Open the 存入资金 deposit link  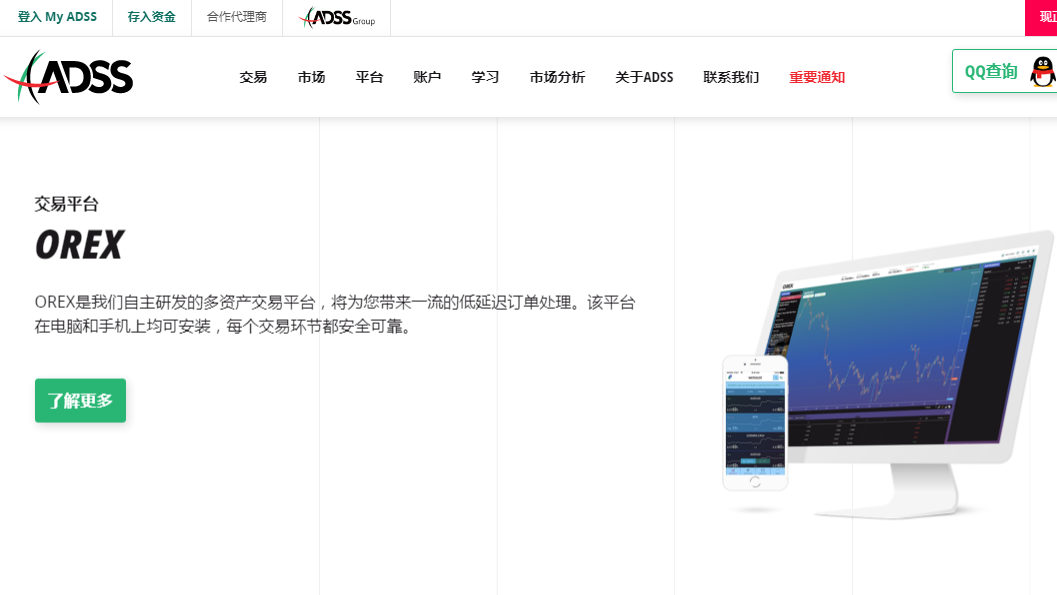coord(151,17)
